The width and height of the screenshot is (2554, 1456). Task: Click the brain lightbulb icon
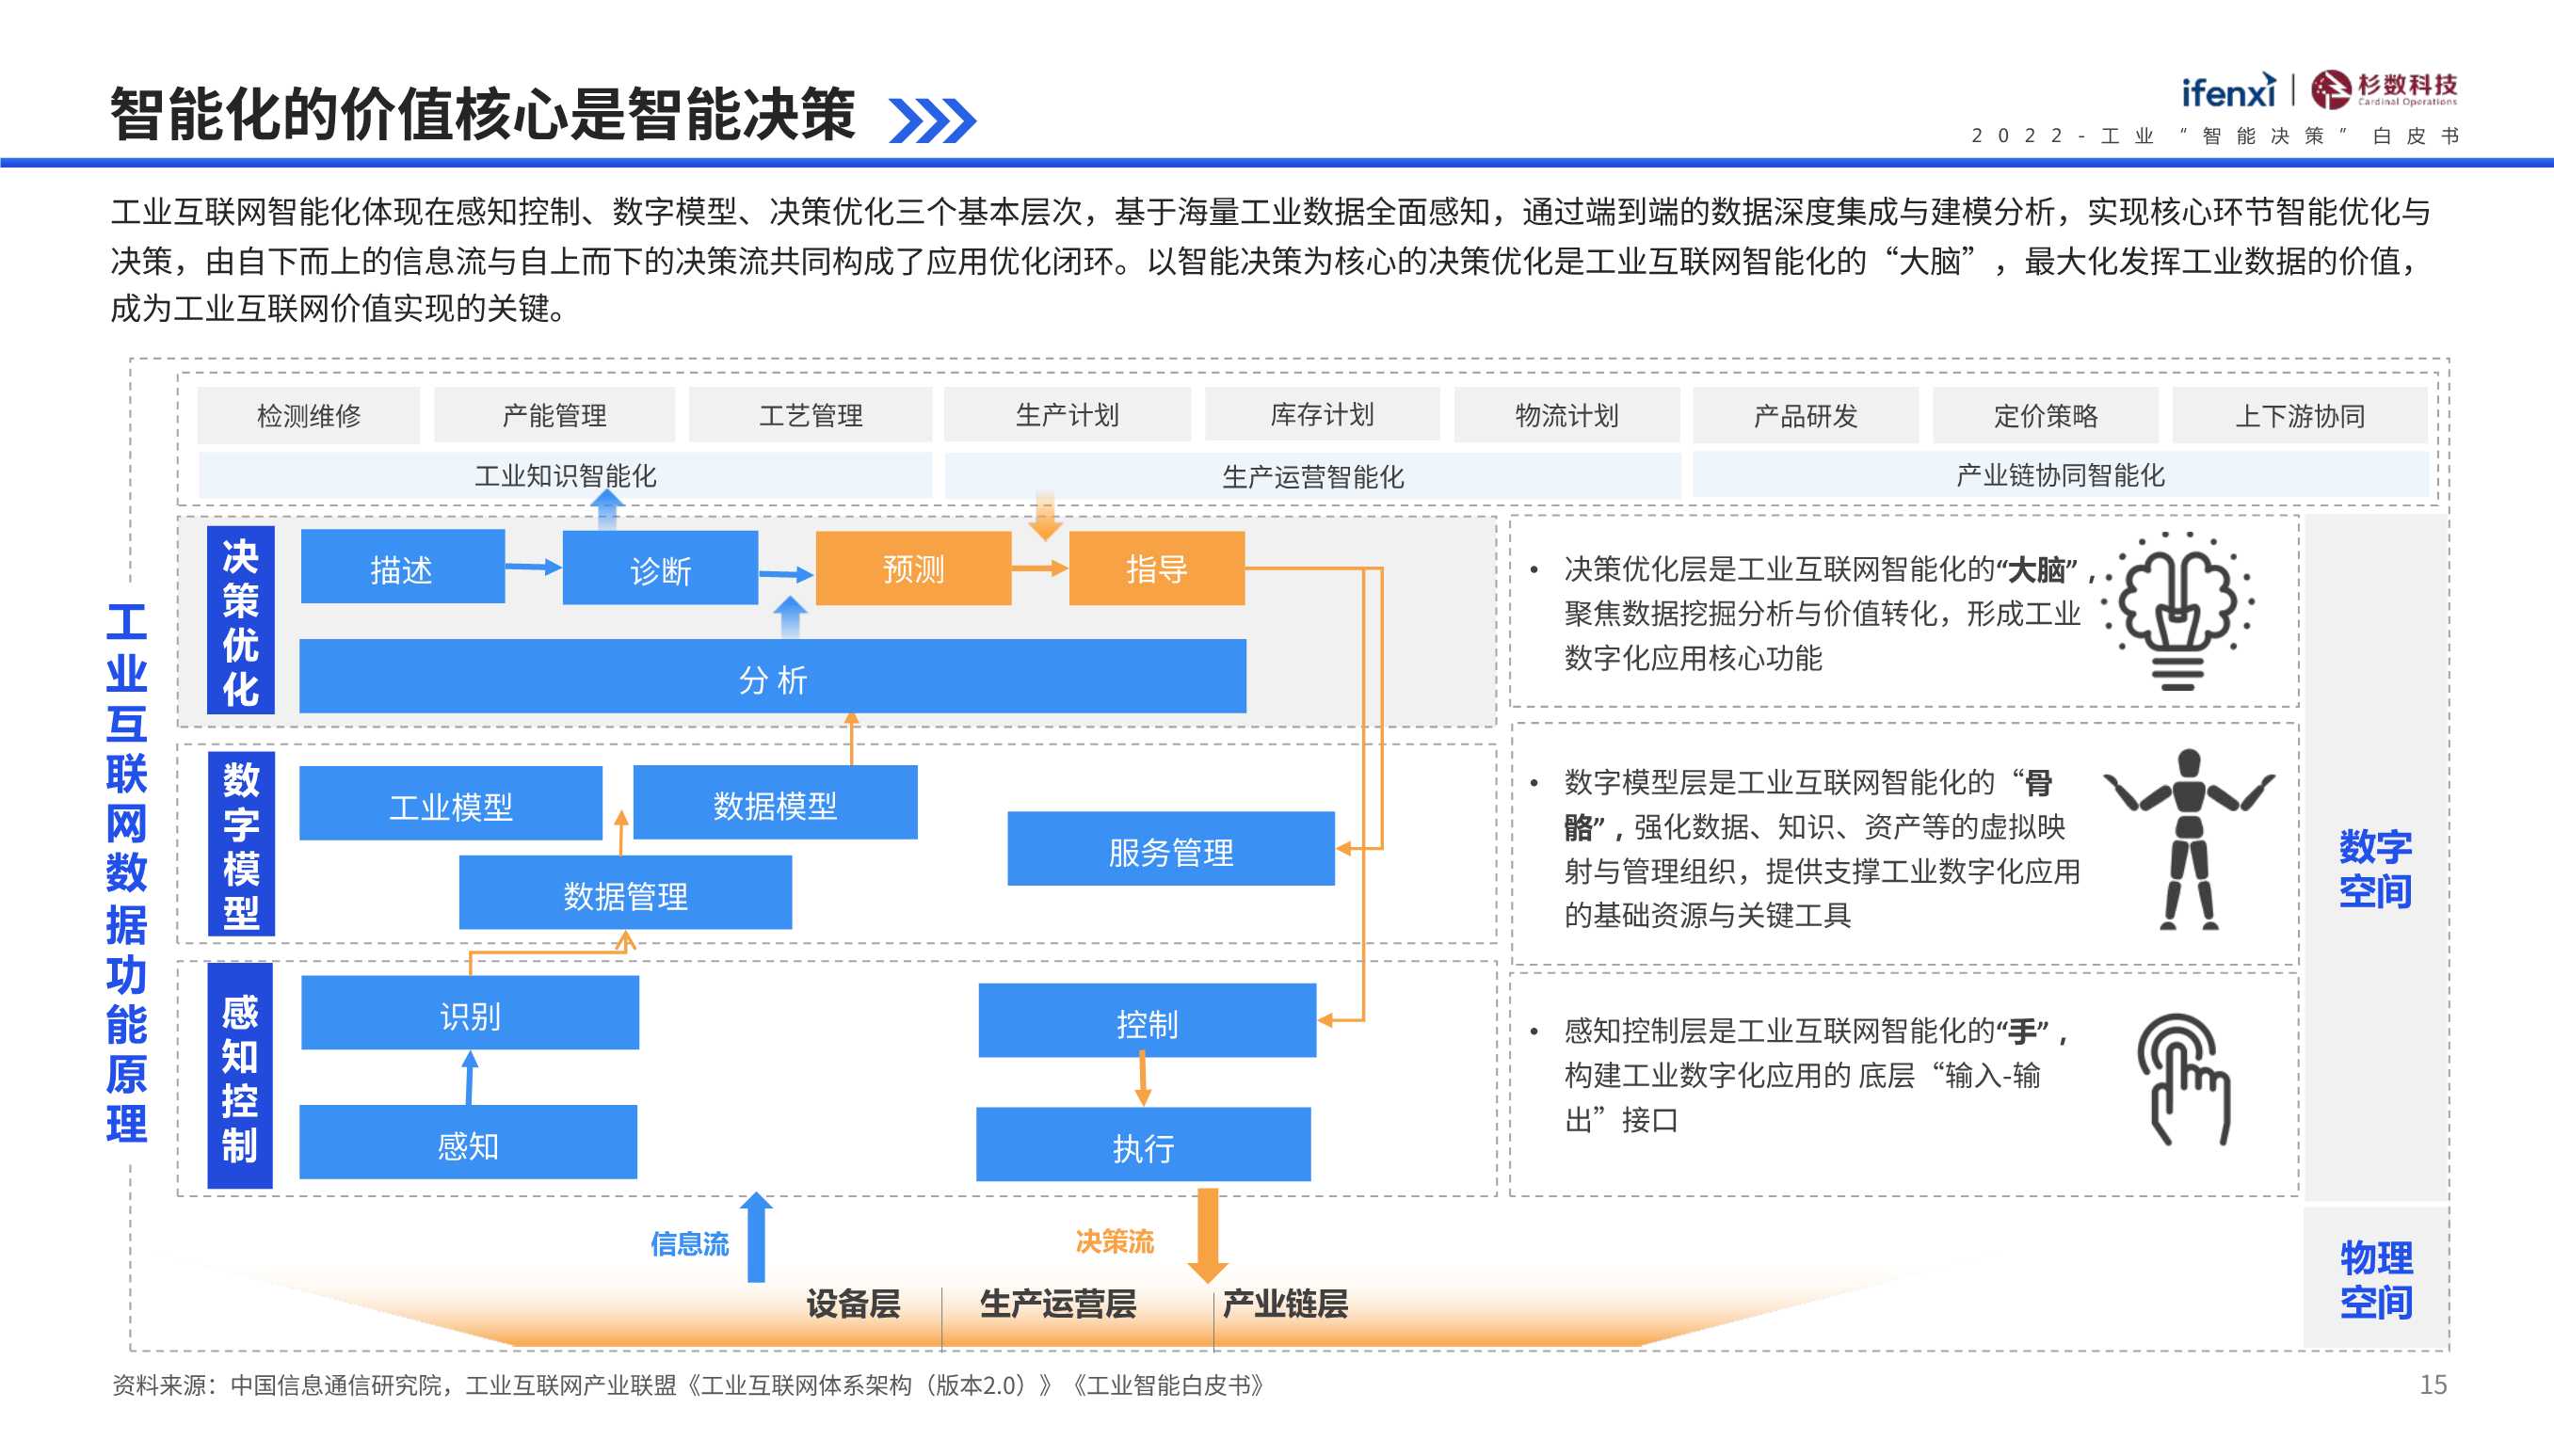click(2180, 611)
